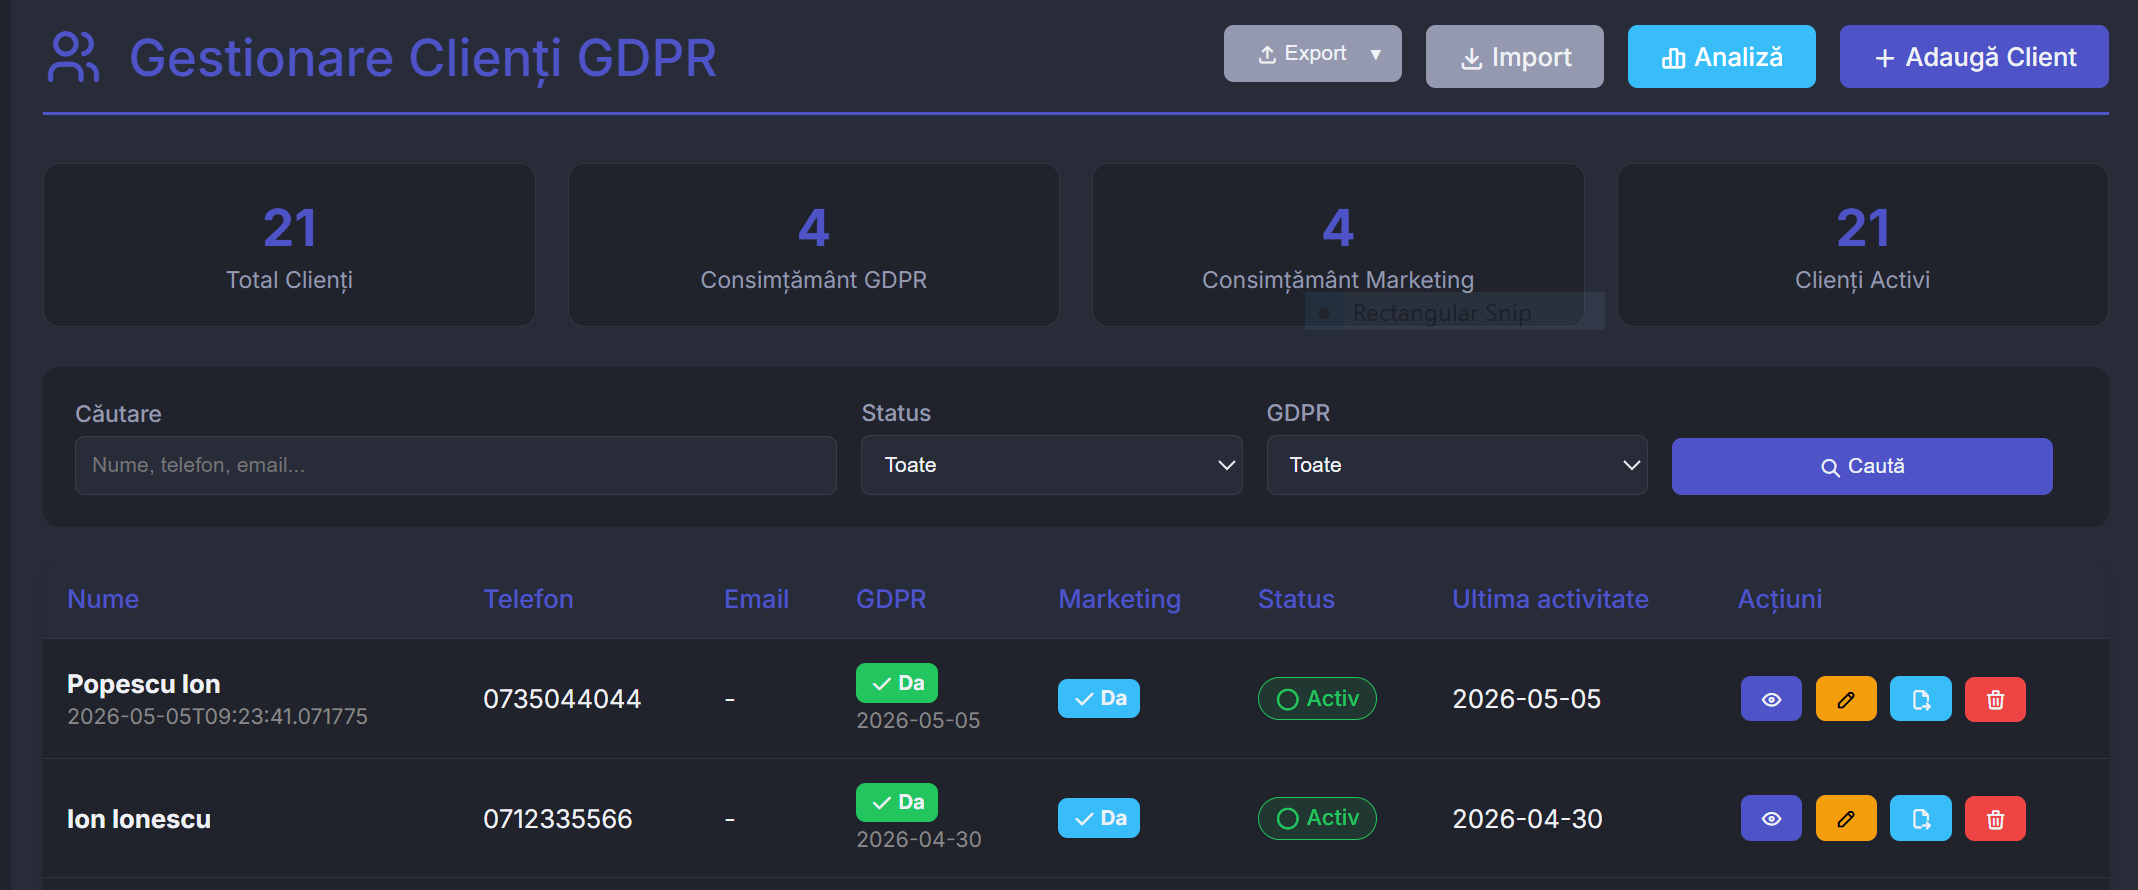The image size is (2138, 890).
Task: View details for Popescu Ion (eye icon)
Action: pyautogui.click(x=1771, y=699)
